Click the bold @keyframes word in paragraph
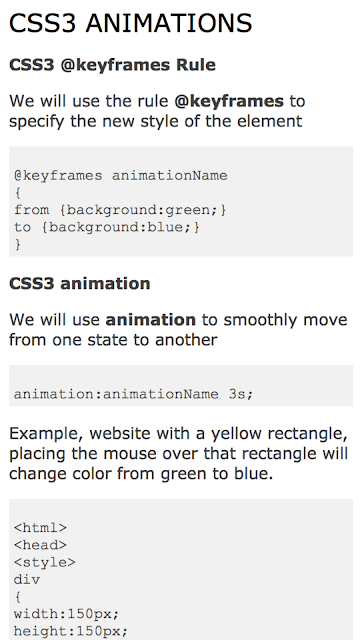The width and height of the screenshot is (360, 640). 229,101
